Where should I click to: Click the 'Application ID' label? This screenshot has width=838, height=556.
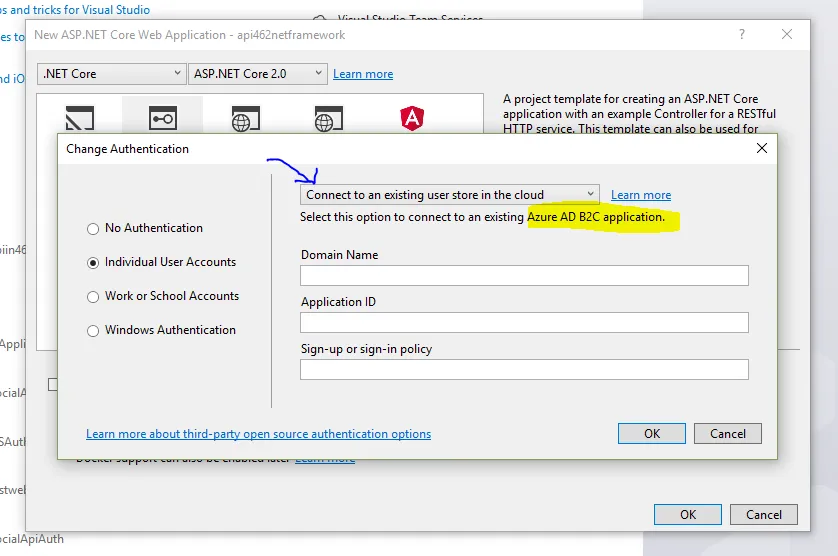pyautogui.click(x=338, y=302)
